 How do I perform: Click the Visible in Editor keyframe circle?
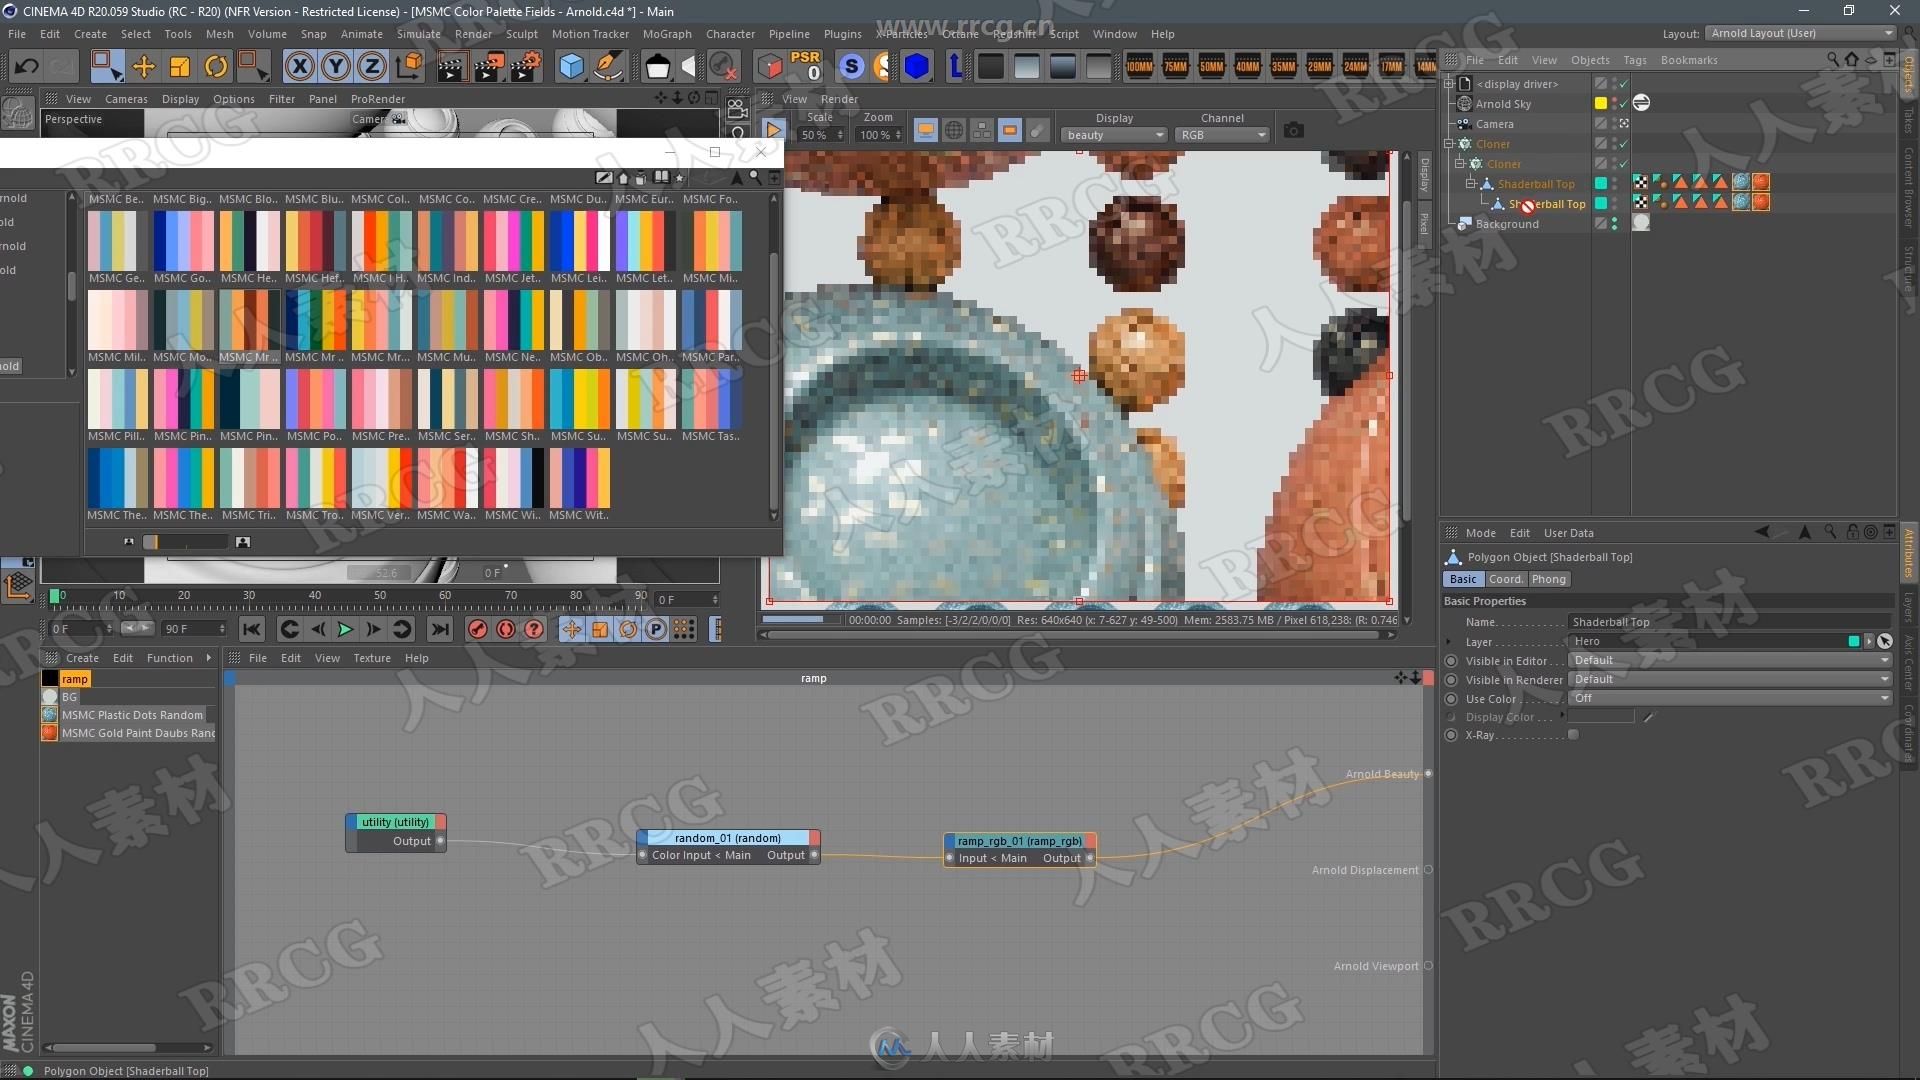[x=1451, y=661]
